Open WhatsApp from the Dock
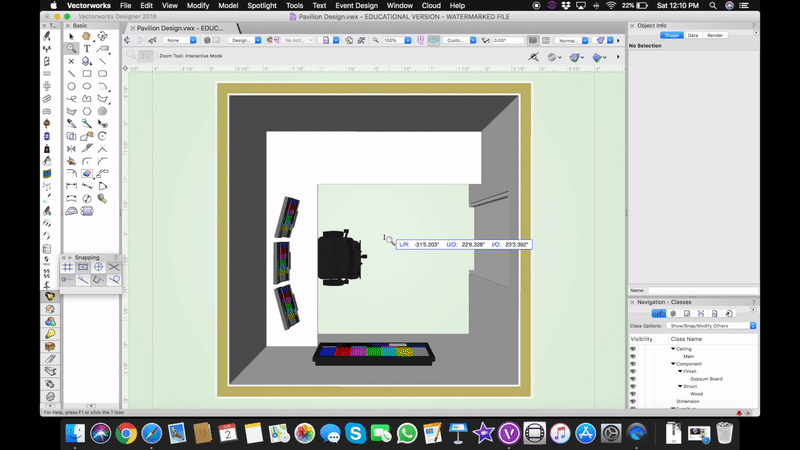The width and height of the screenshot is (800, 450). click(407, 434)
